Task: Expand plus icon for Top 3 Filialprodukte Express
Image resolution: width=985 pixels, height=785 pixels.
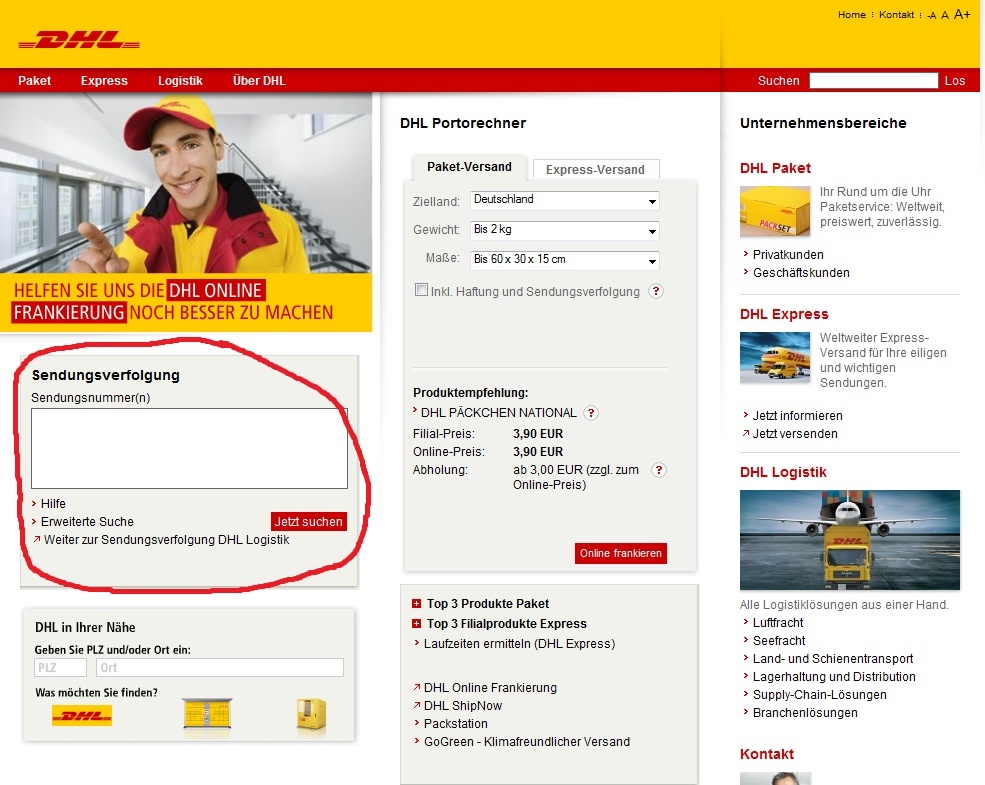Action: pos(416,624)
